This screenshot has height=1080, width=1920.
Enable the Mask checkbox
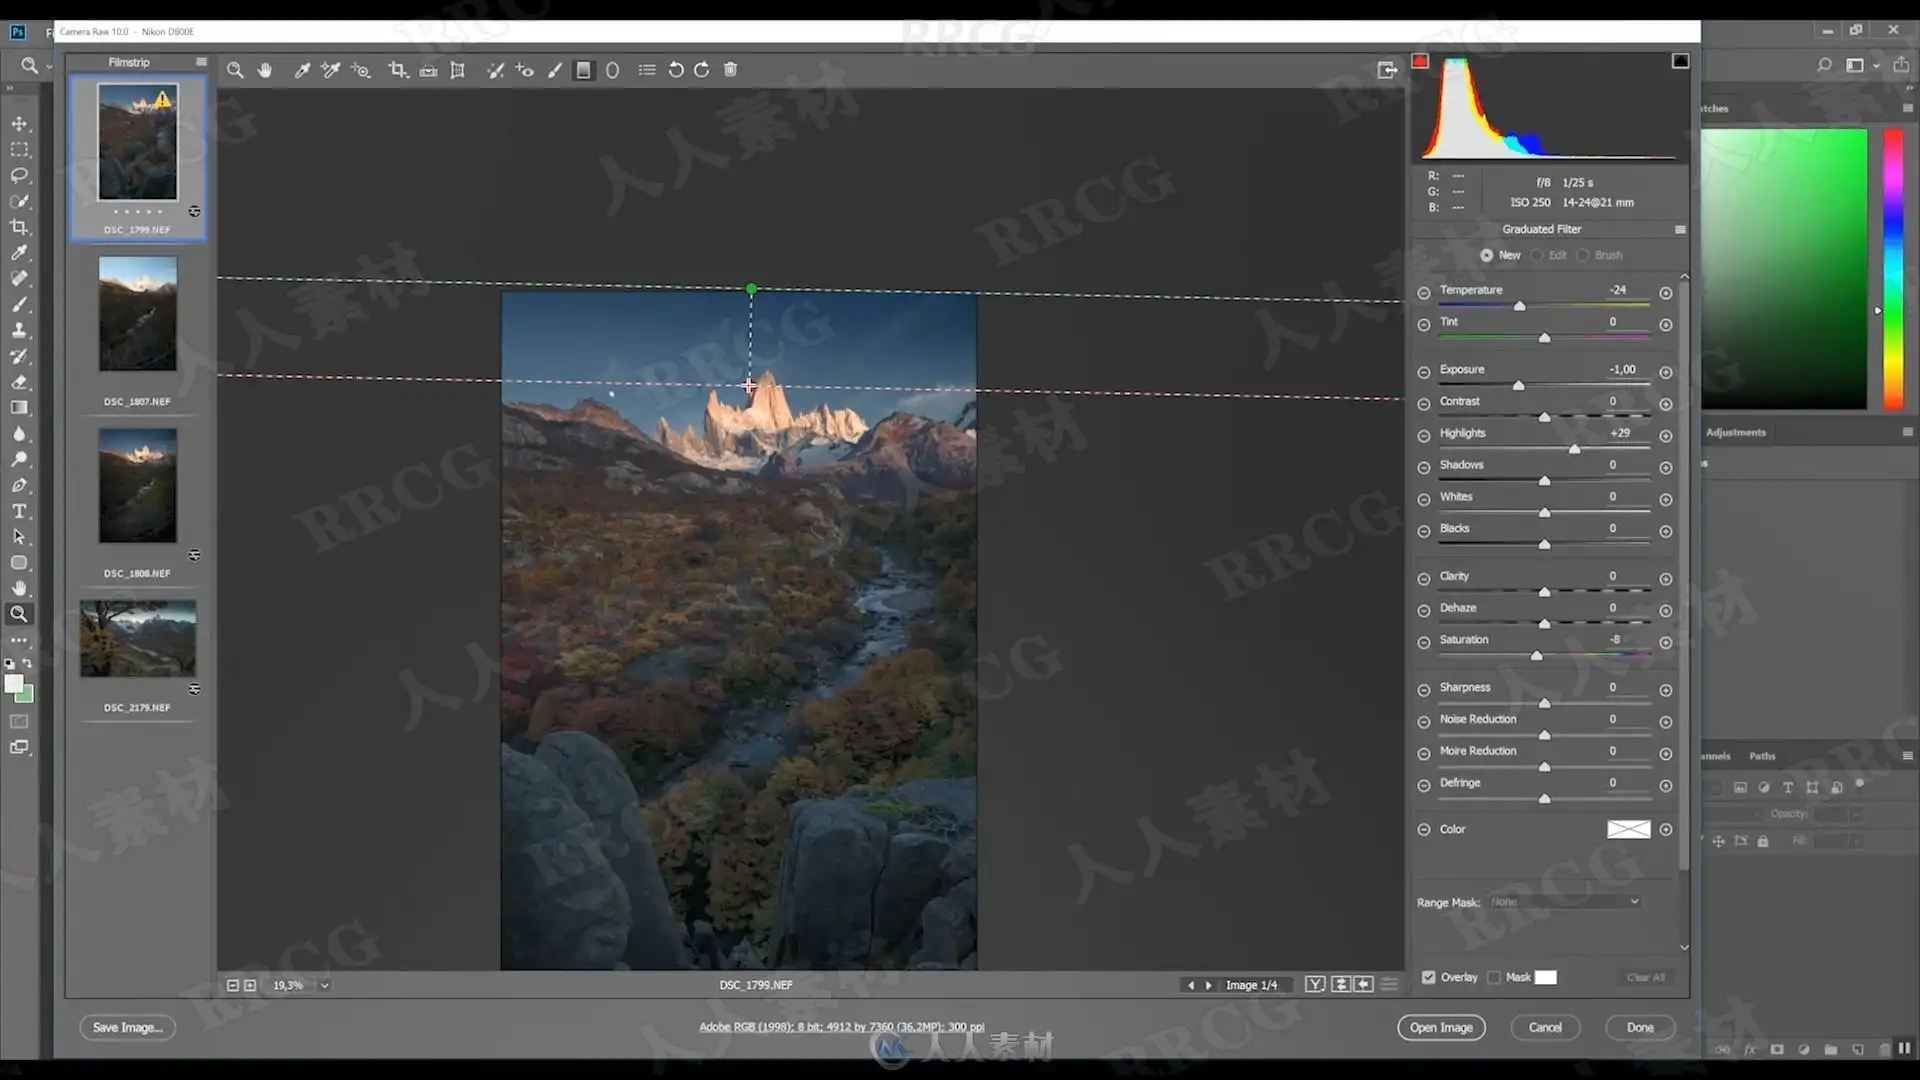[1494, 977]
